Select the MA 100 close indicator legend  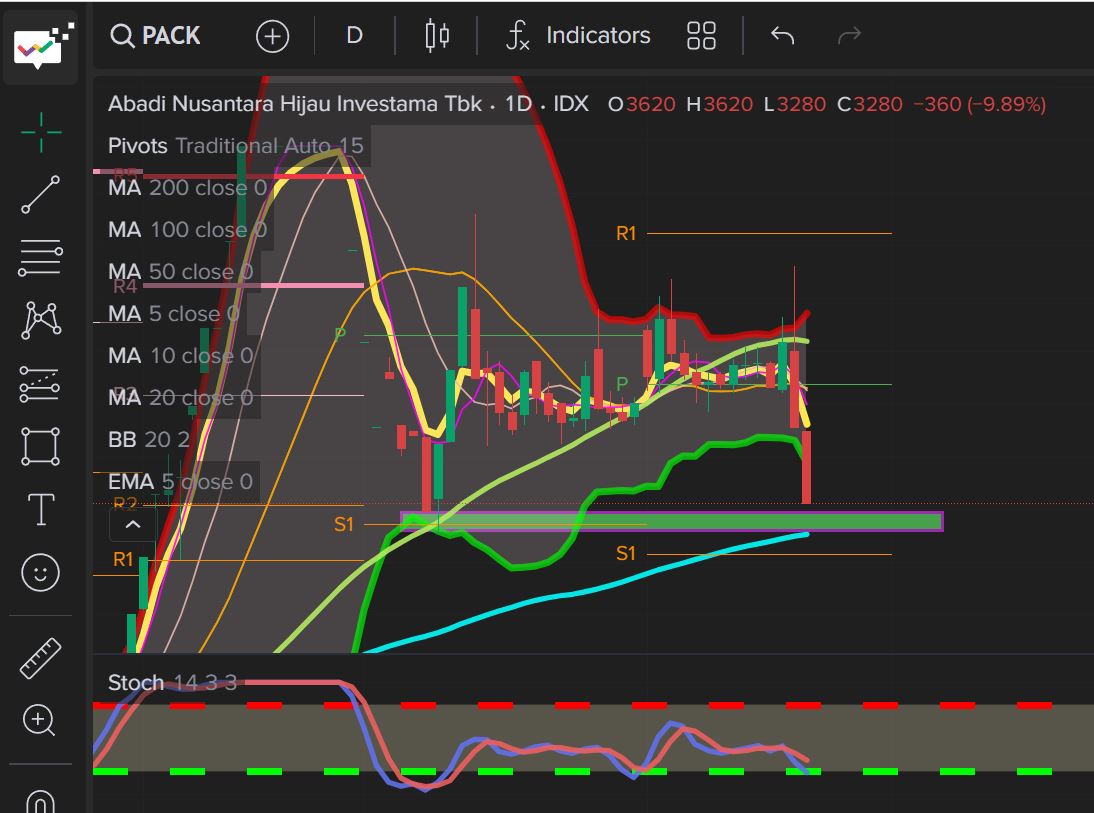pos(187,229)
